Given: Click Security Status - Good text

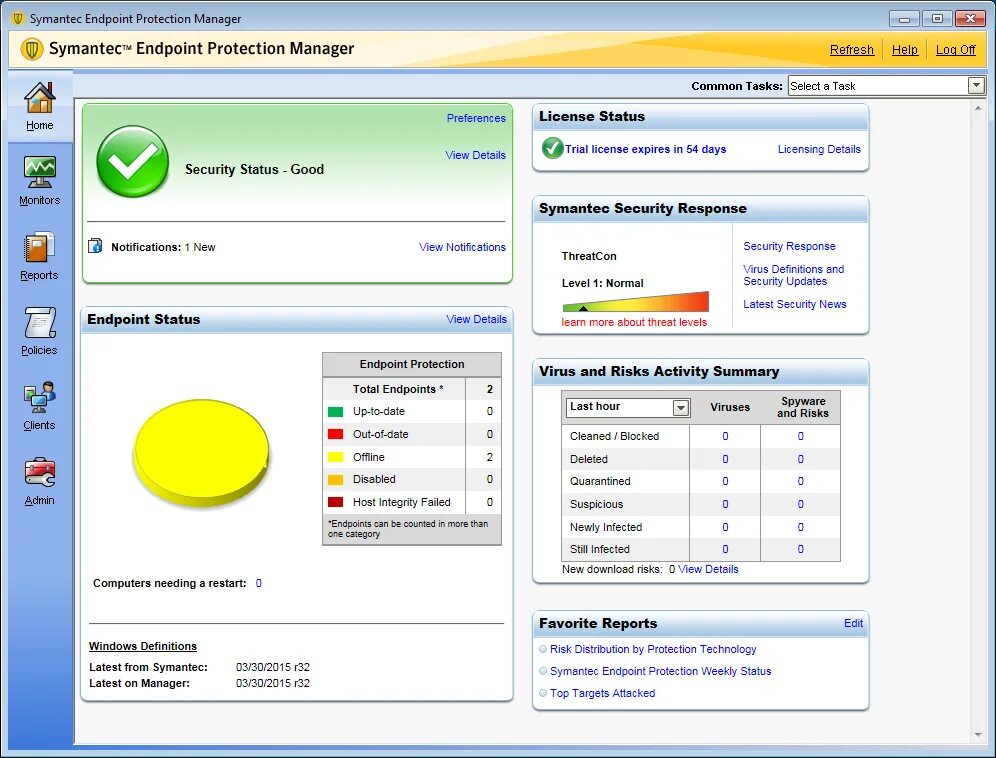Looking at the screenshot, I should pos(254,170).
